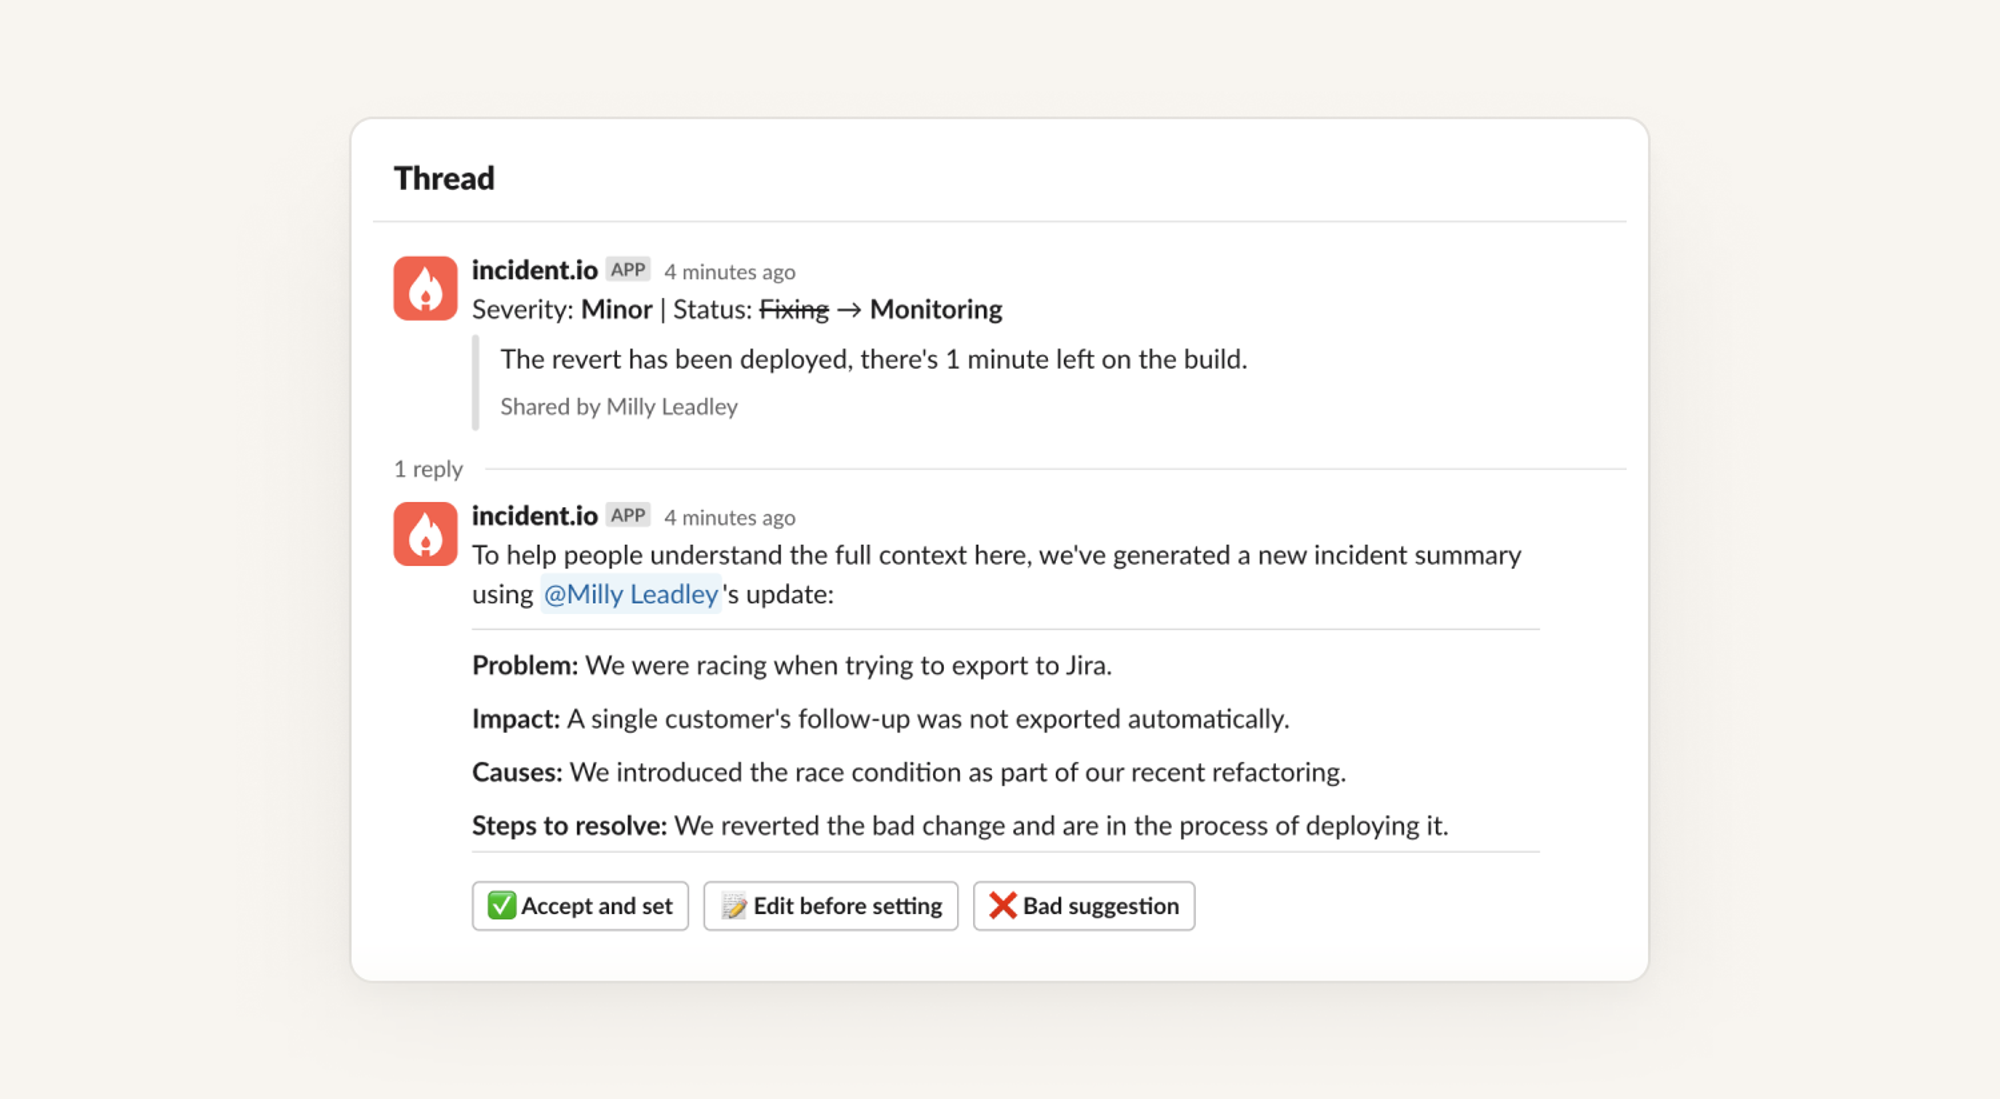The height and width of the screenshot is (1099, 2000).
Task: Click the '1 reply' divider label
Action: click(428, 469)
